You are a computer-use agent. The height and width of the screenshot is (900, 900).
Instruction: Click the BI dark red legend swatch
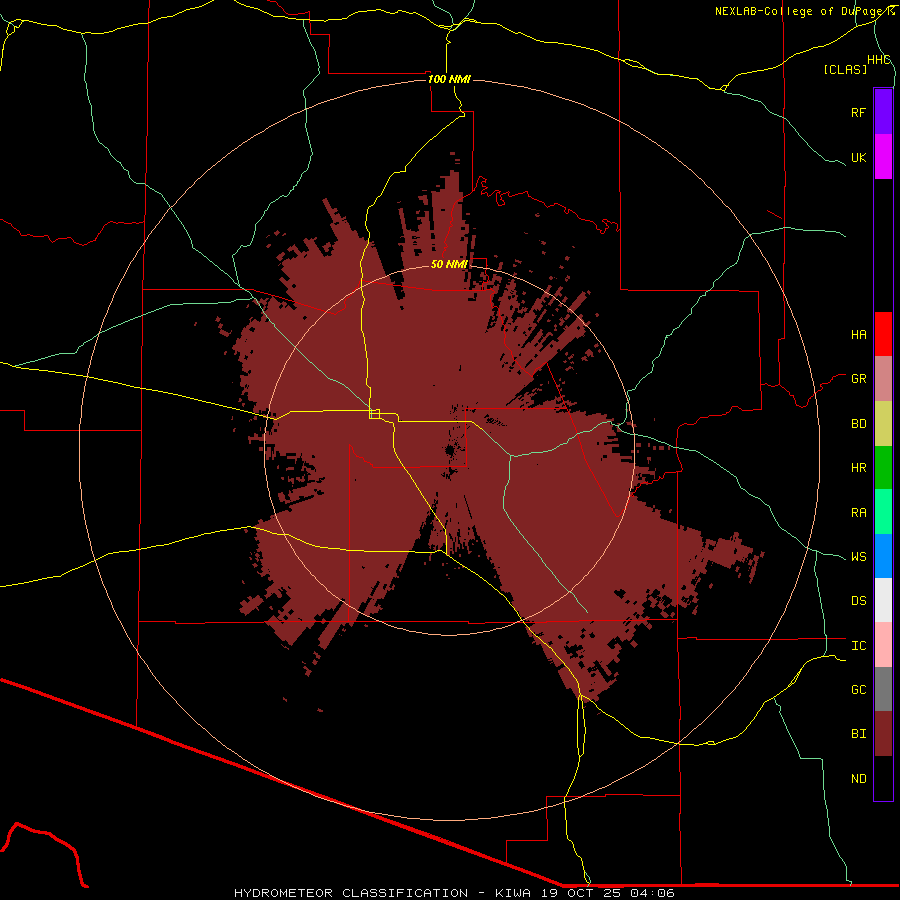click(883, 734)
